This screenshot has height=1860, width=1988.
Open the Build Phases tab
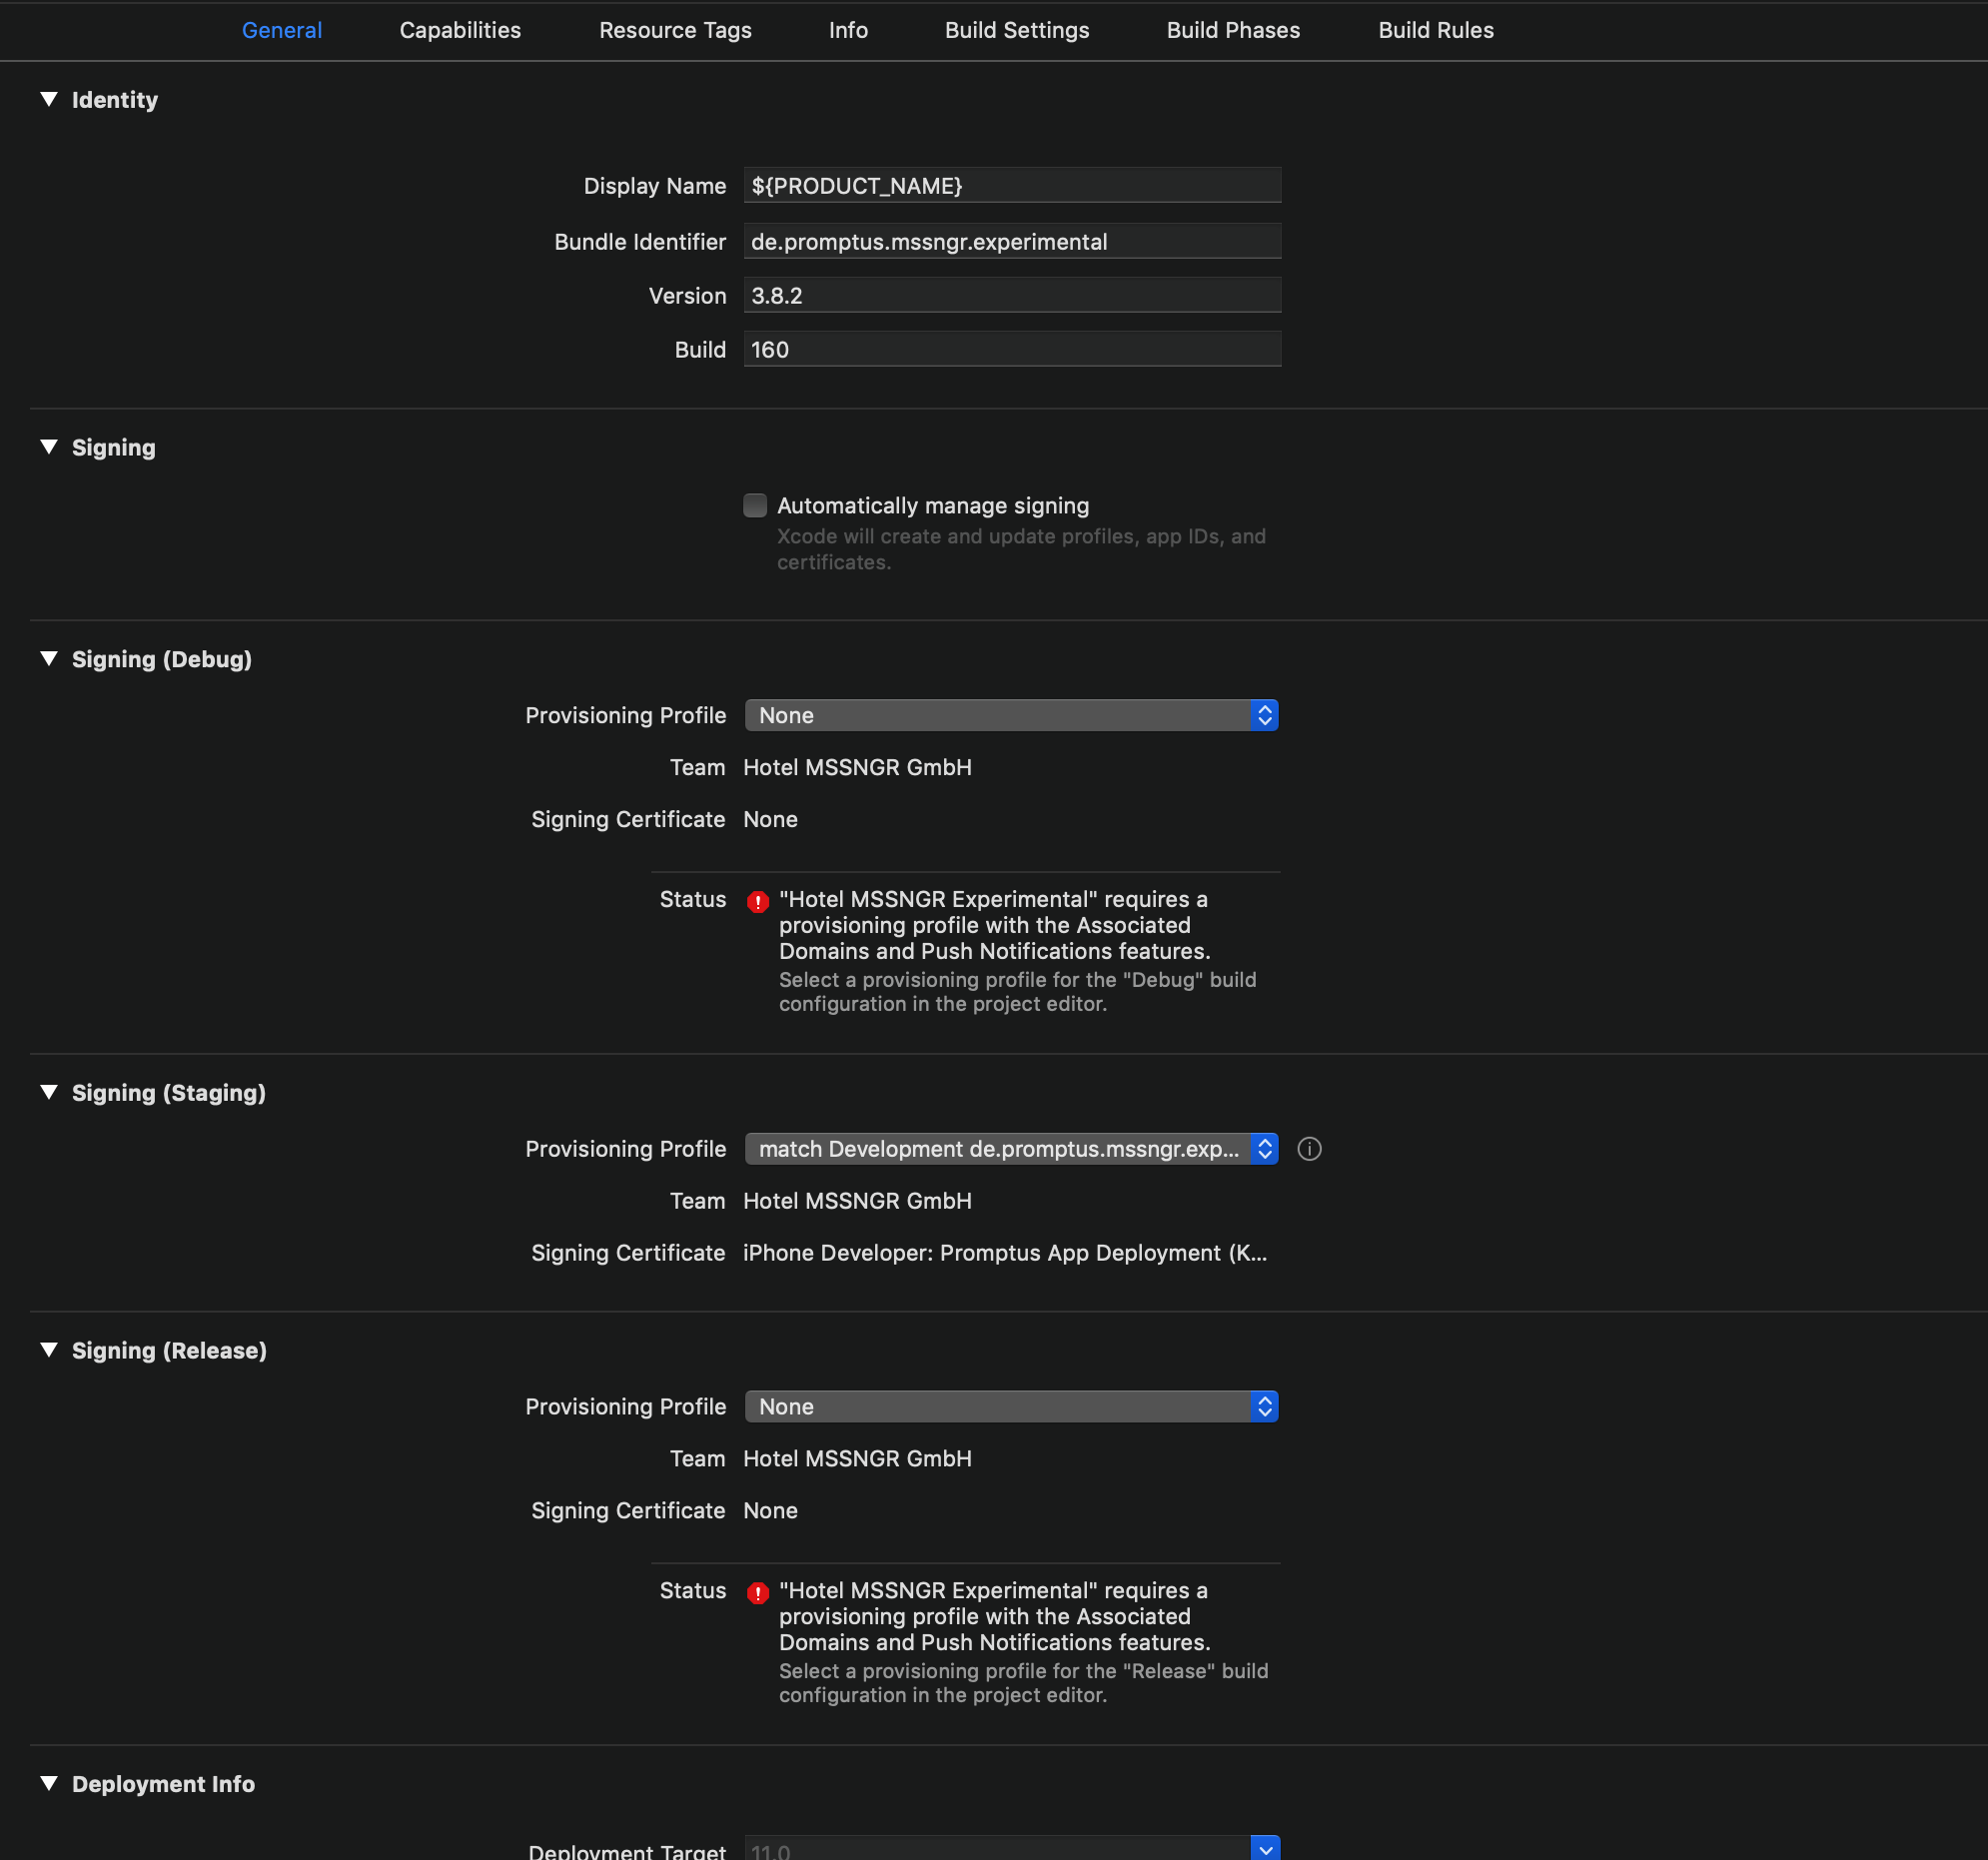1233,30
